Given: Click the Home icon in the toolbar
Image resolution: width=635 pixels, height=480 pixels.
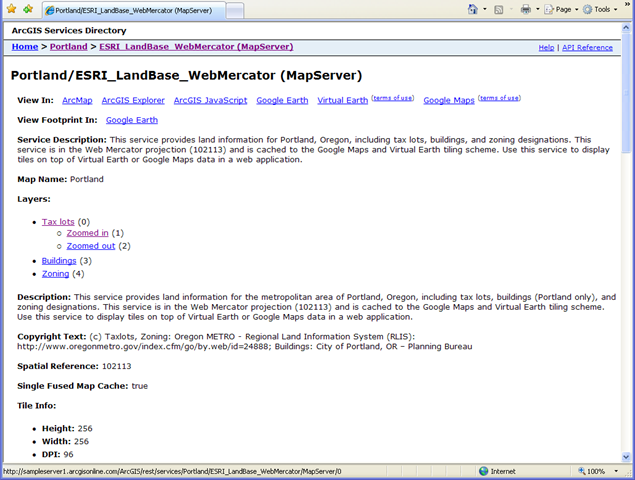Looking at the screenshot, I should pos(473,9).
